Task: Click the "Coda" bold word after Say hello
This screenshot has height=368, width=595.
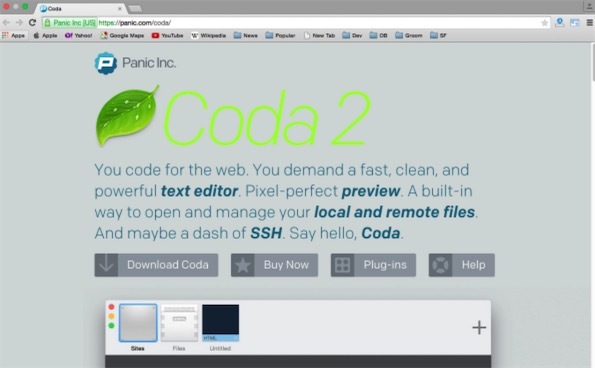Action: (x=381, y=233)
